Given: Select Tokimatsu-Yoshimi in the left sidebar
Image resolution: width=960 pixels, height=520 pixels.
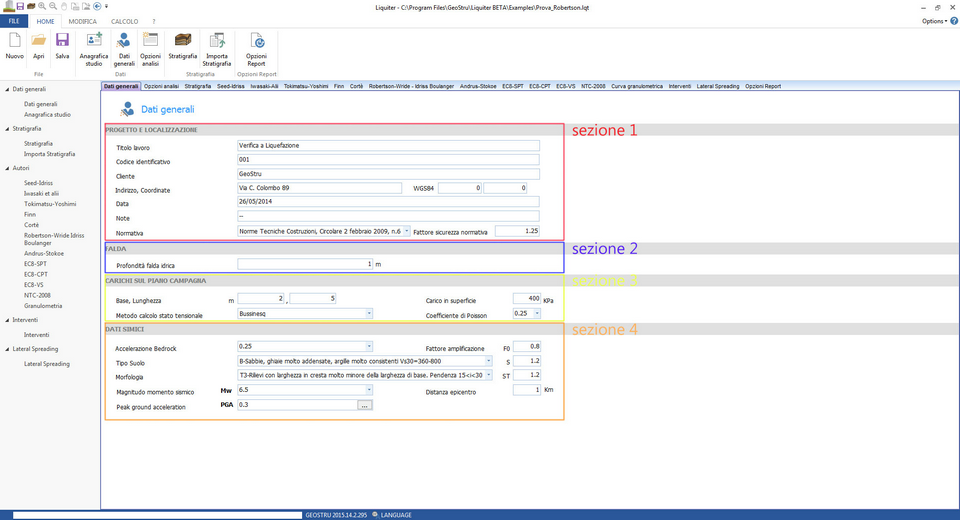Looking at the screenshot, I should click(50, 204).
